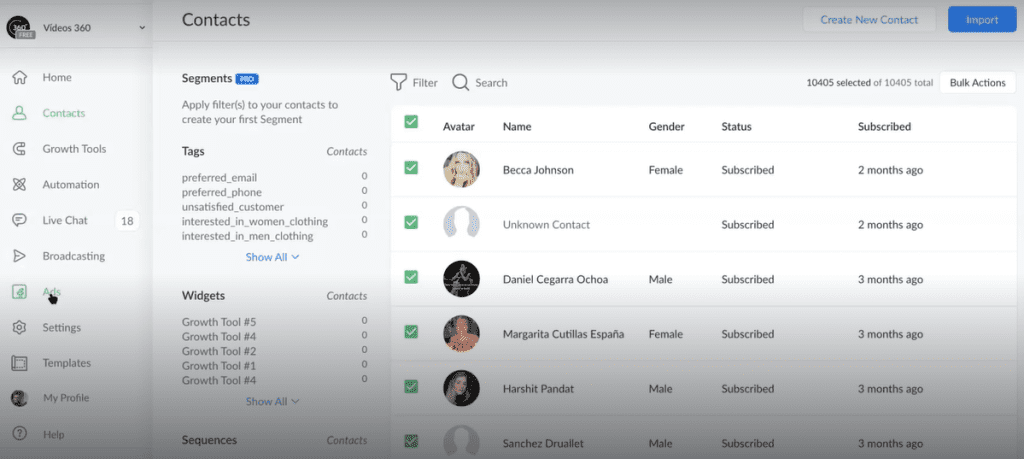The height and width of the screenshot is (459, 1024).
Task: Uncheck Harshit Pandat's checkbox
Action: (x=411, y=387)
